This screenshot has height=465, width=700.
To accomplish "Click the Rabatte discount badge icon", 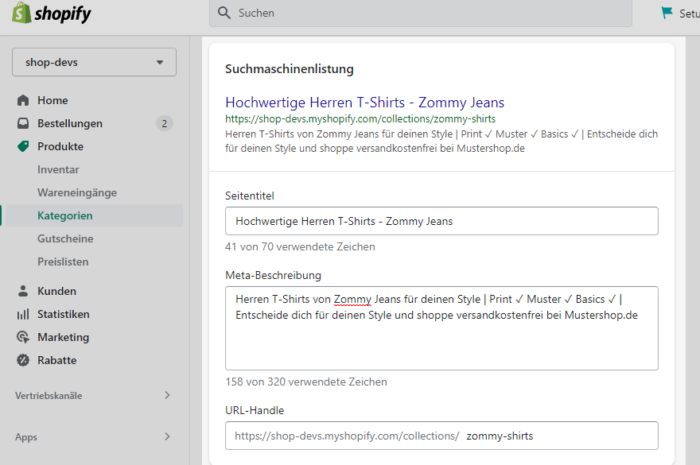I will click(23, 360).
